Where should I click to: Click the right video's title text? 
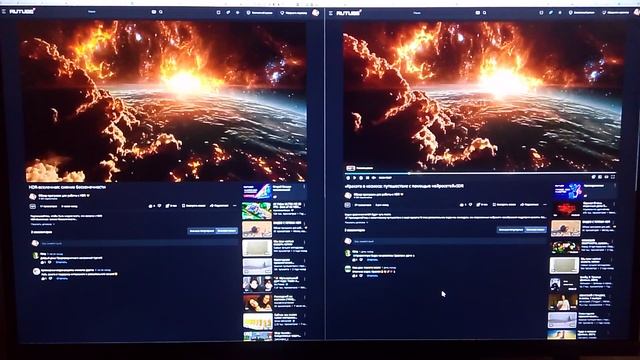click(x=404, y=186)
